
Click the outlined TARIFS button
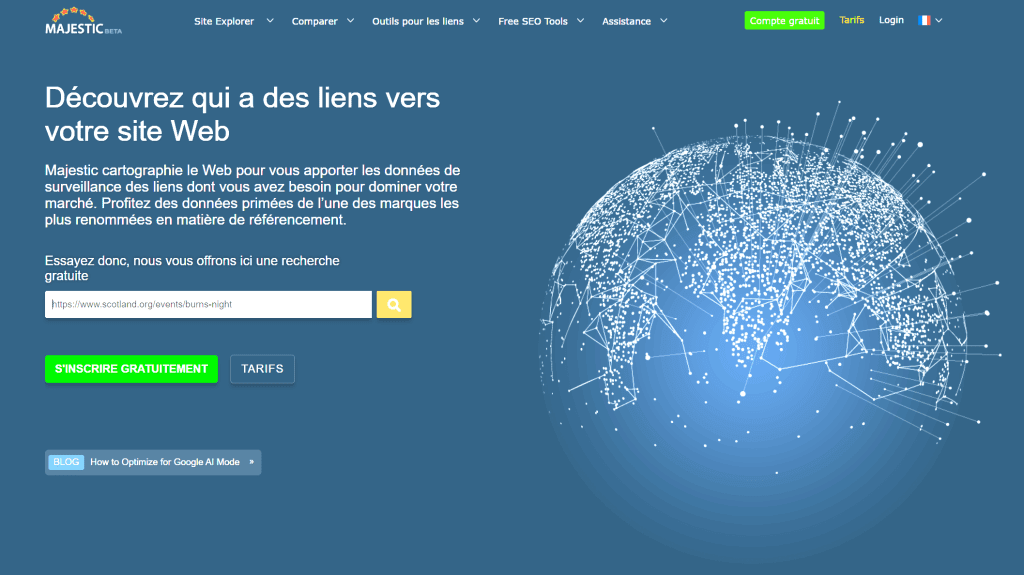tap(262, 369)
